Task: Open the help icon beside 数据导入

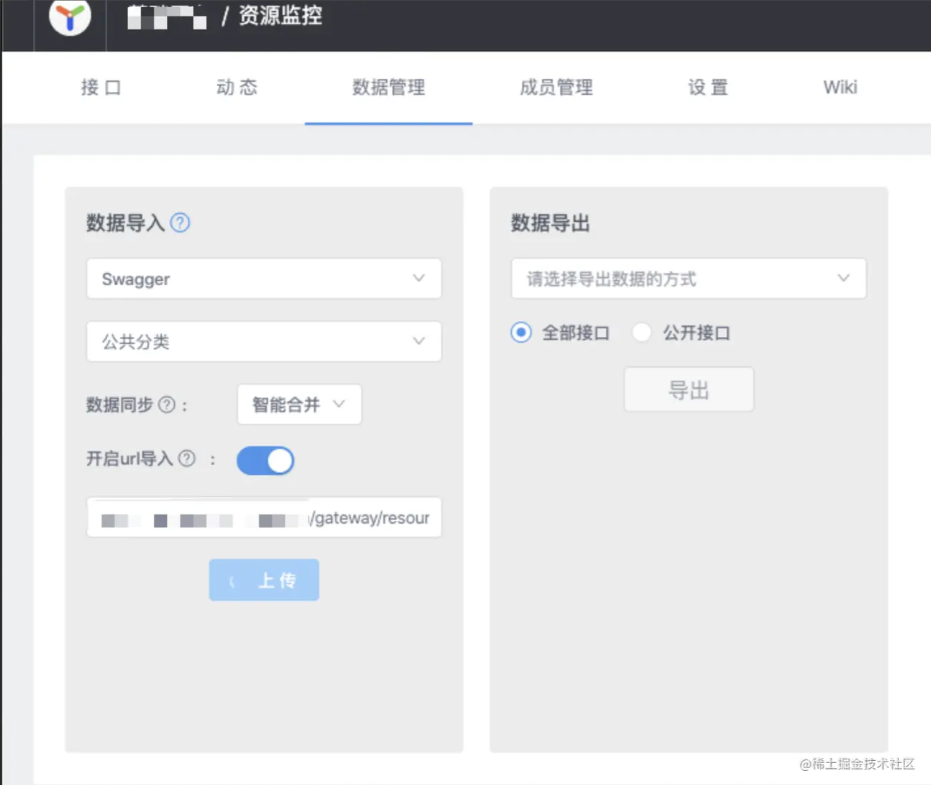Action: point(178,223)
